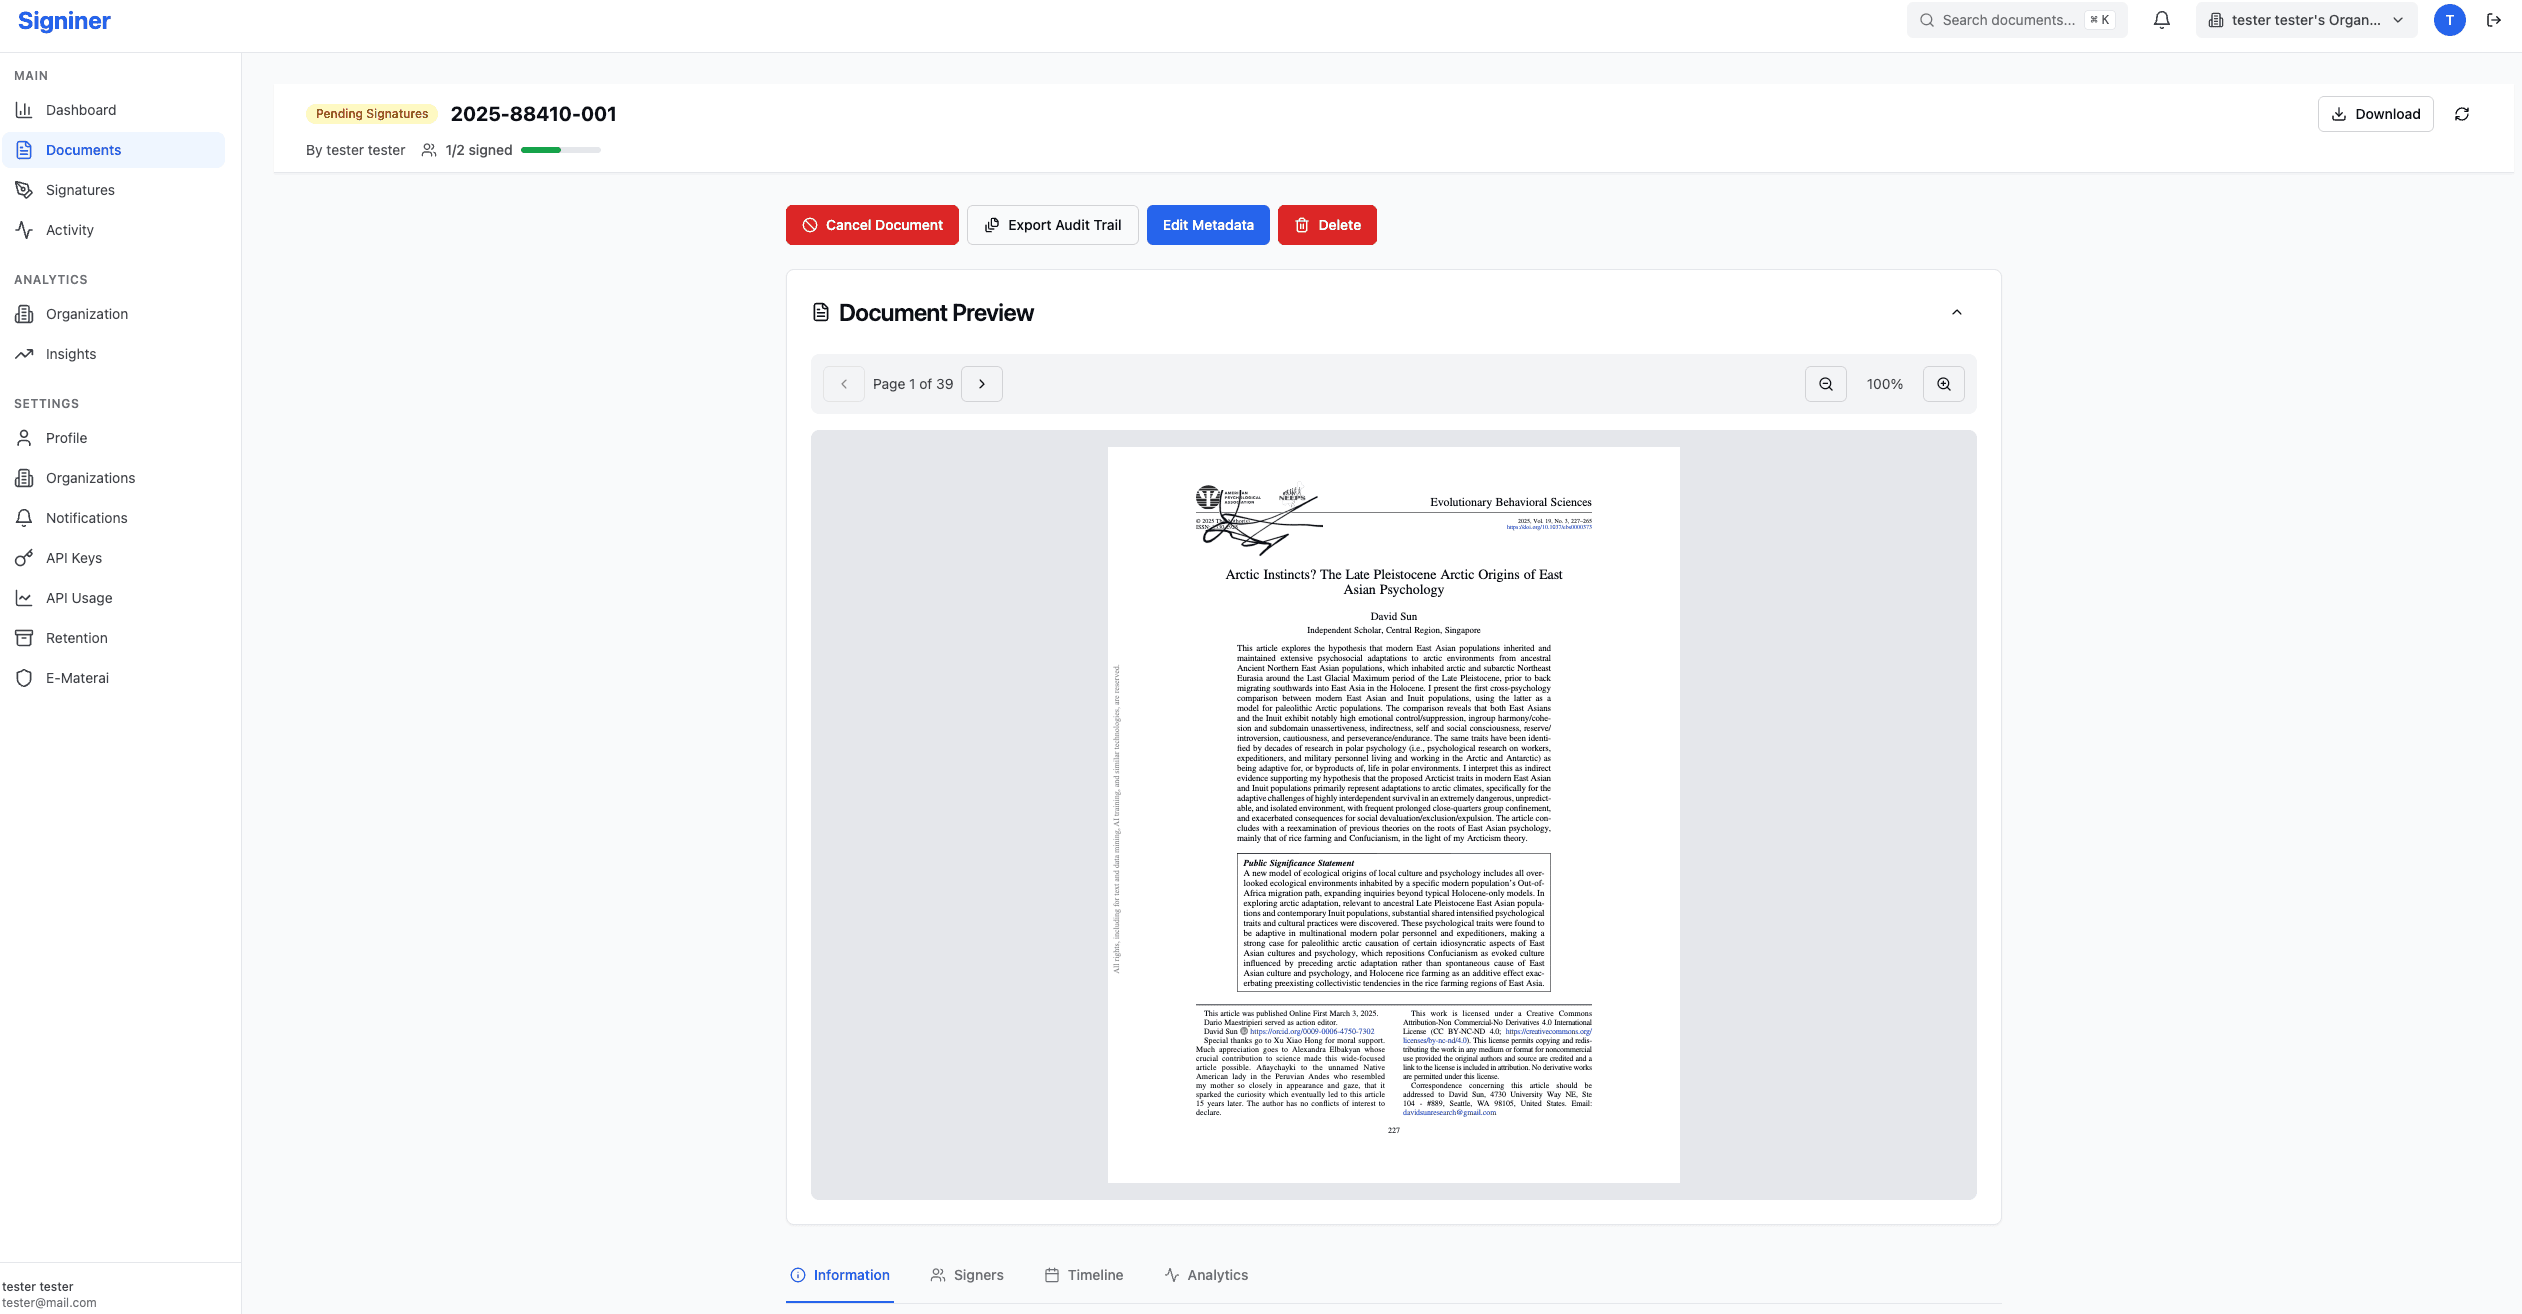Open the Activity page
The image size is (2522, 1314).
coord(69,229)
